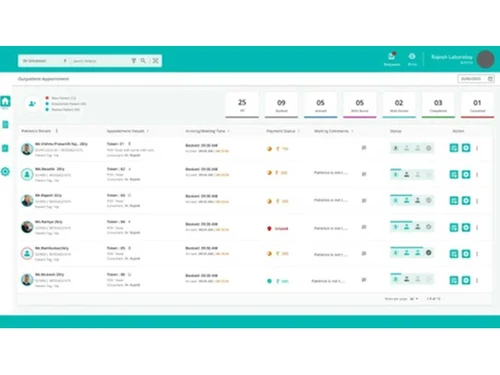
Task: Click first patient's profile photo
Action: point(27,149)
